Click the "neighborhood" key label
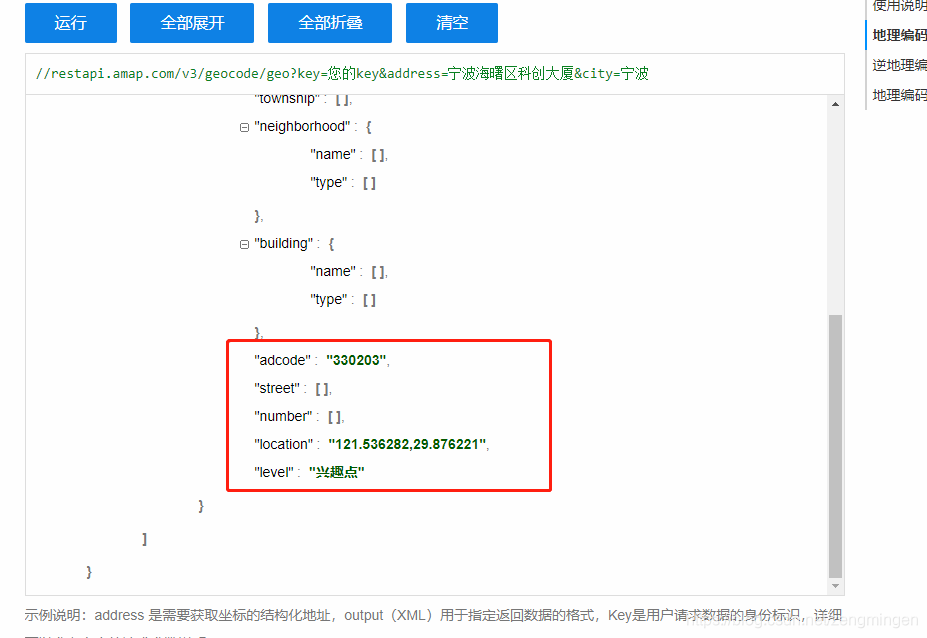The image size is (927, 638). click(x=302, y=127)
